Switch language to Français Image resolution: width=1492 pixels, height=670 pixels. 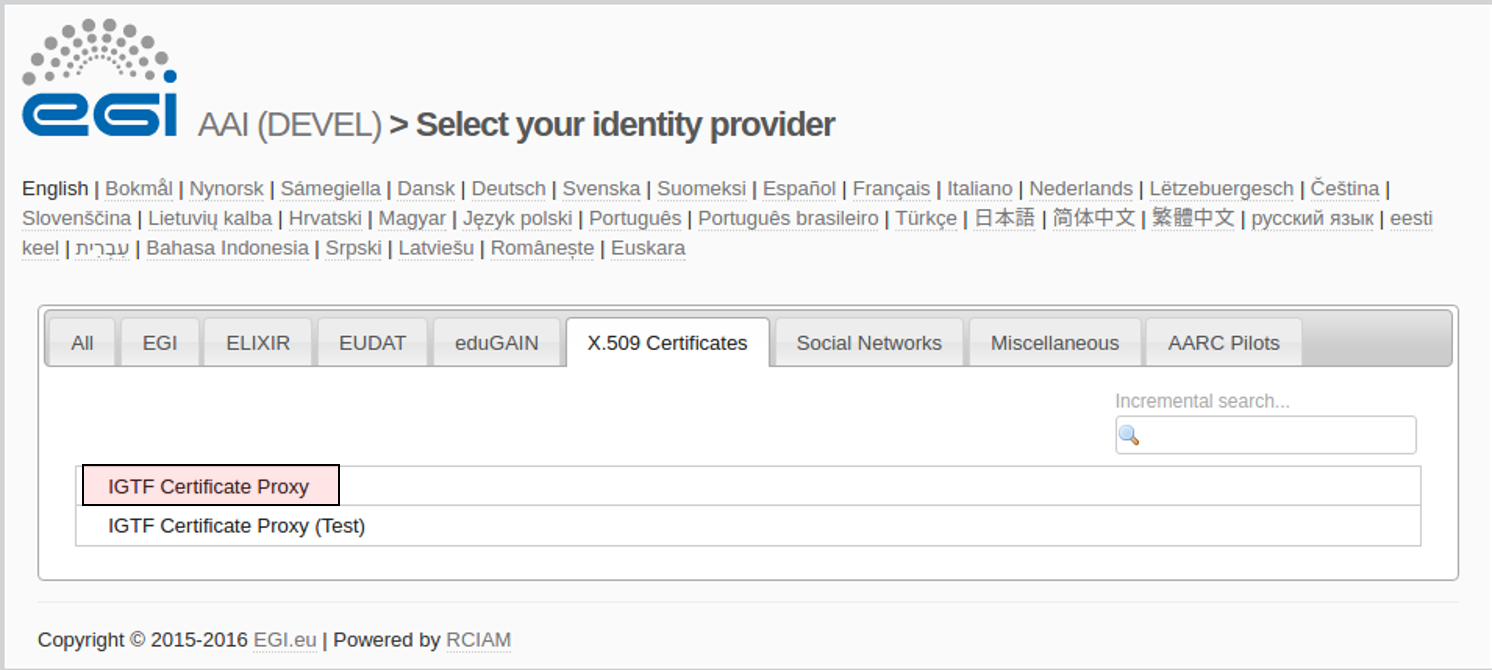click(891, 188)
